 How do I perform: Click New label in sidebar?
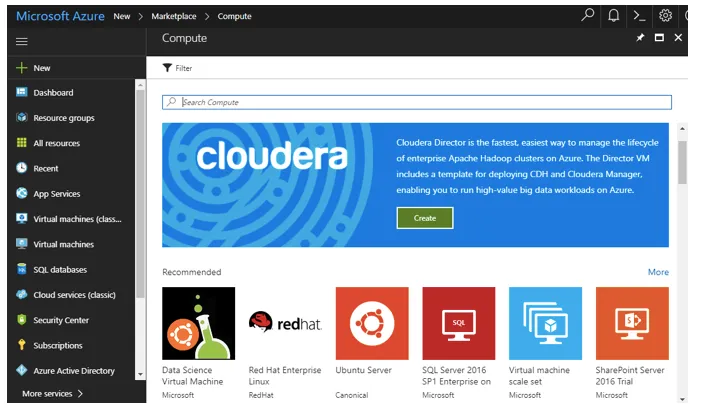tap(42, 68)
